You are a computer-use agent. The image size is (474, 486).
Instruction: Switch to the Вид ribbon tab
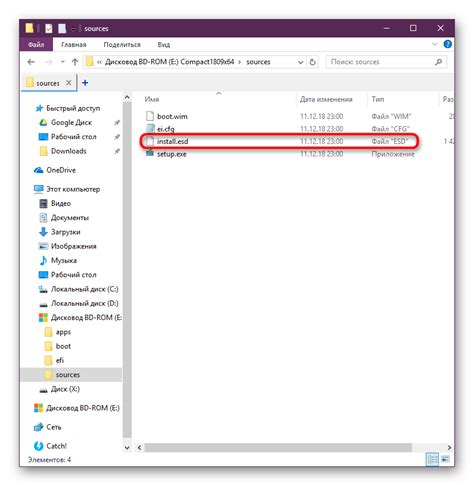coord(164,45)
